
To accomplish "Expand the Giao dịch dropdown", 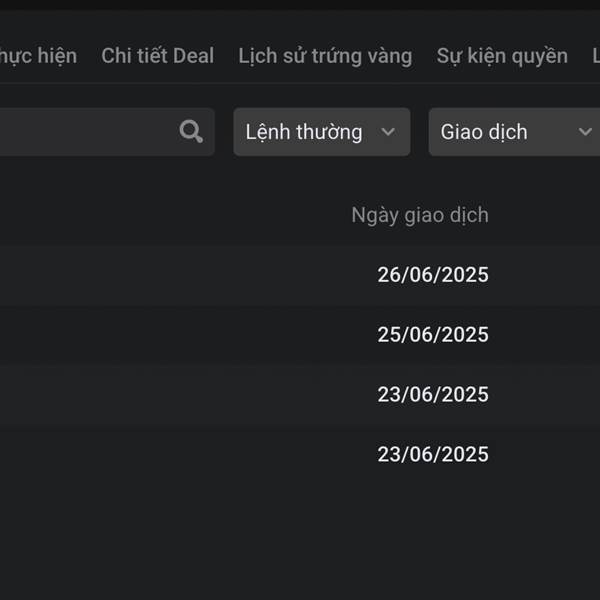I will coord(514,132).
